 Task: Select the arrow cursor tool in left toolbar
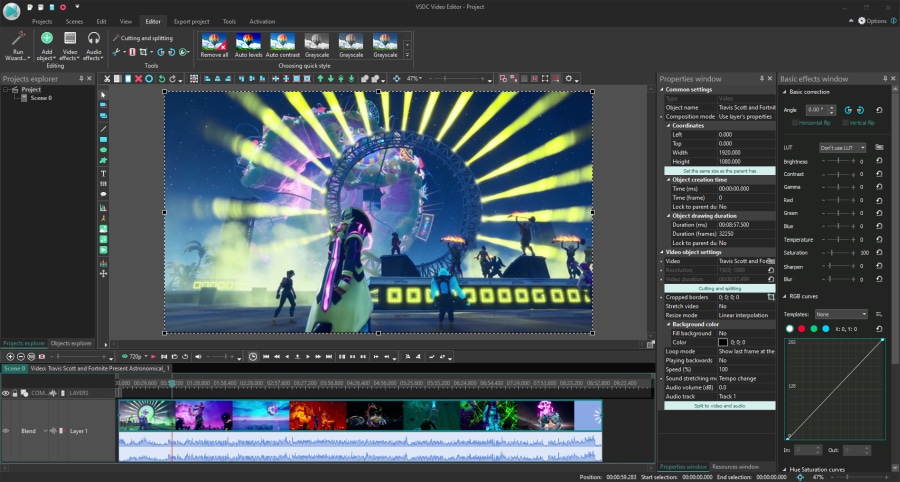[103, 95]
